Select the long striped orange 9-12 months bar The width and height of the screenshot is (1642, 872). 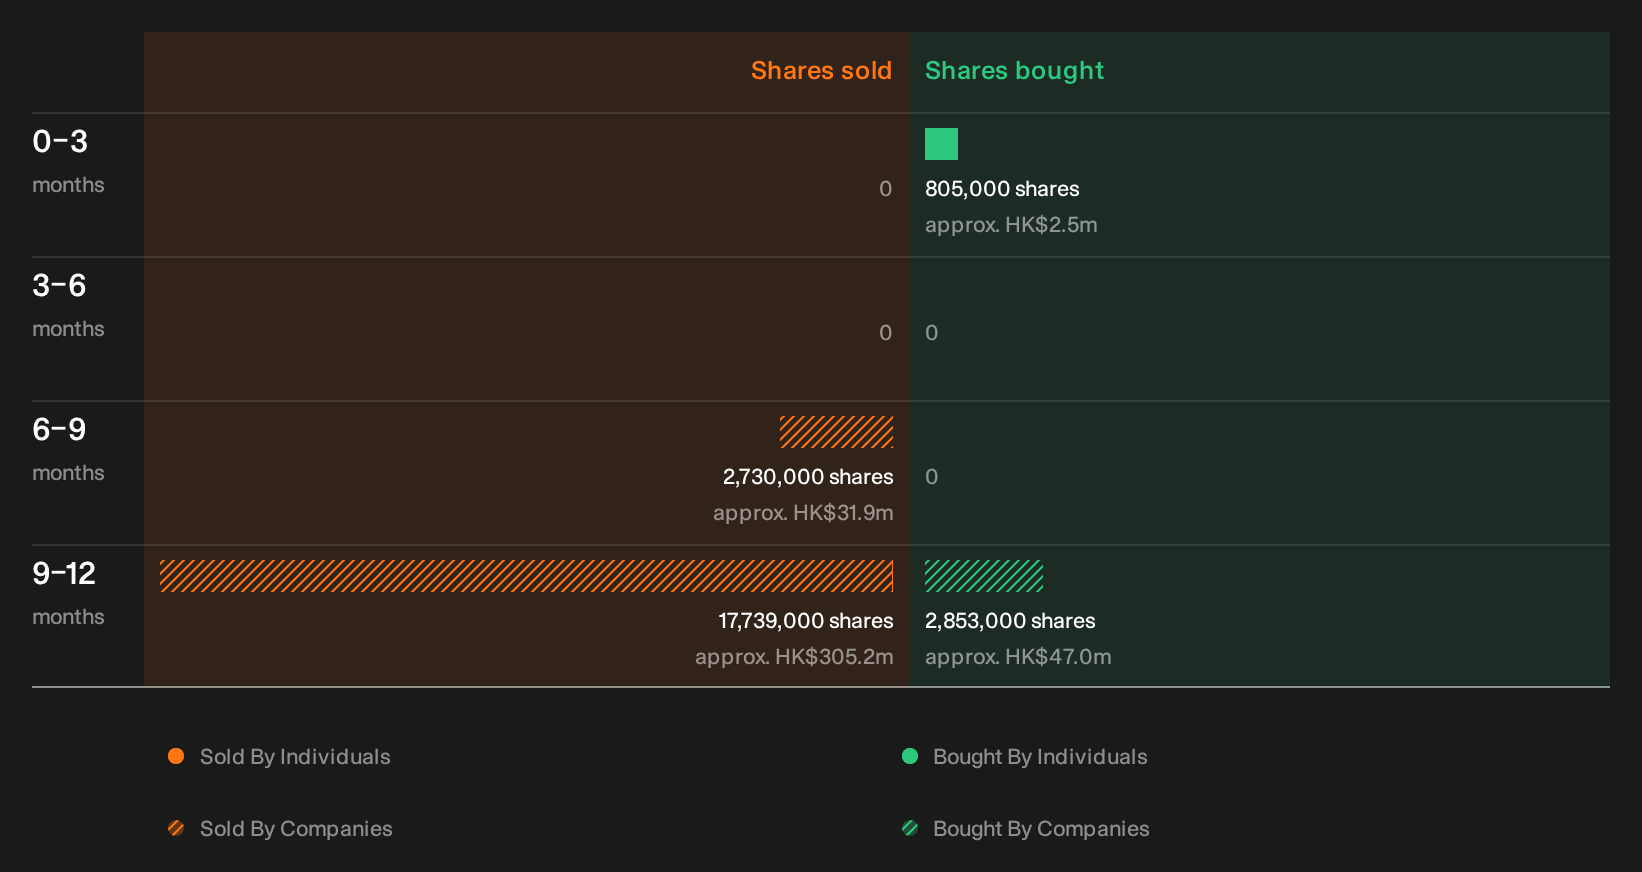click(527, 576)
